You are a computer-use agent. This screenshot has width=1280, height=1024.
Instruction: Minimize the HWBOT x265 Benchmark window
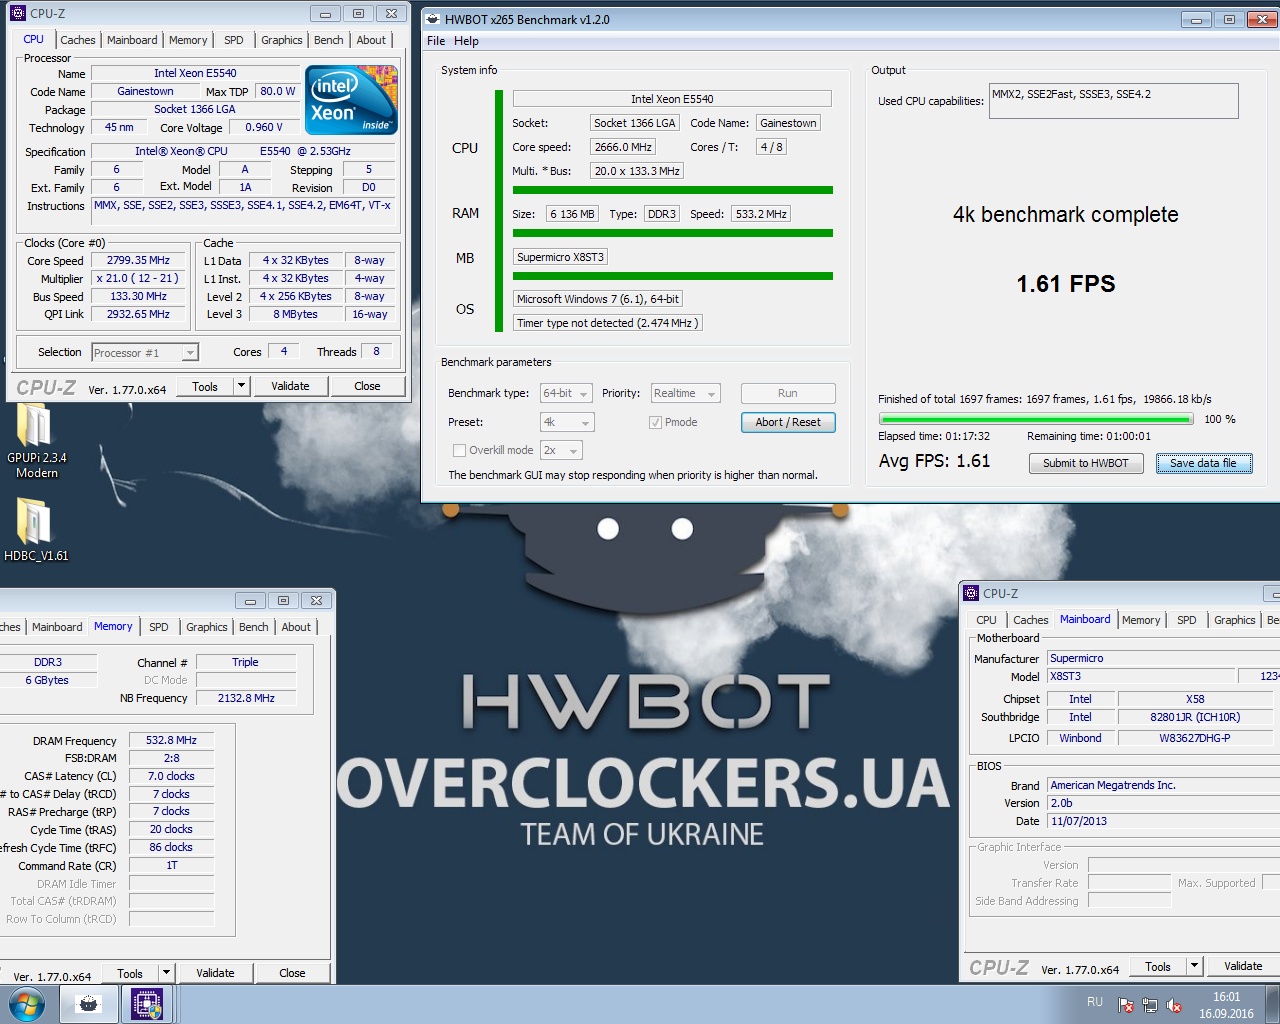pos(1197,19)
